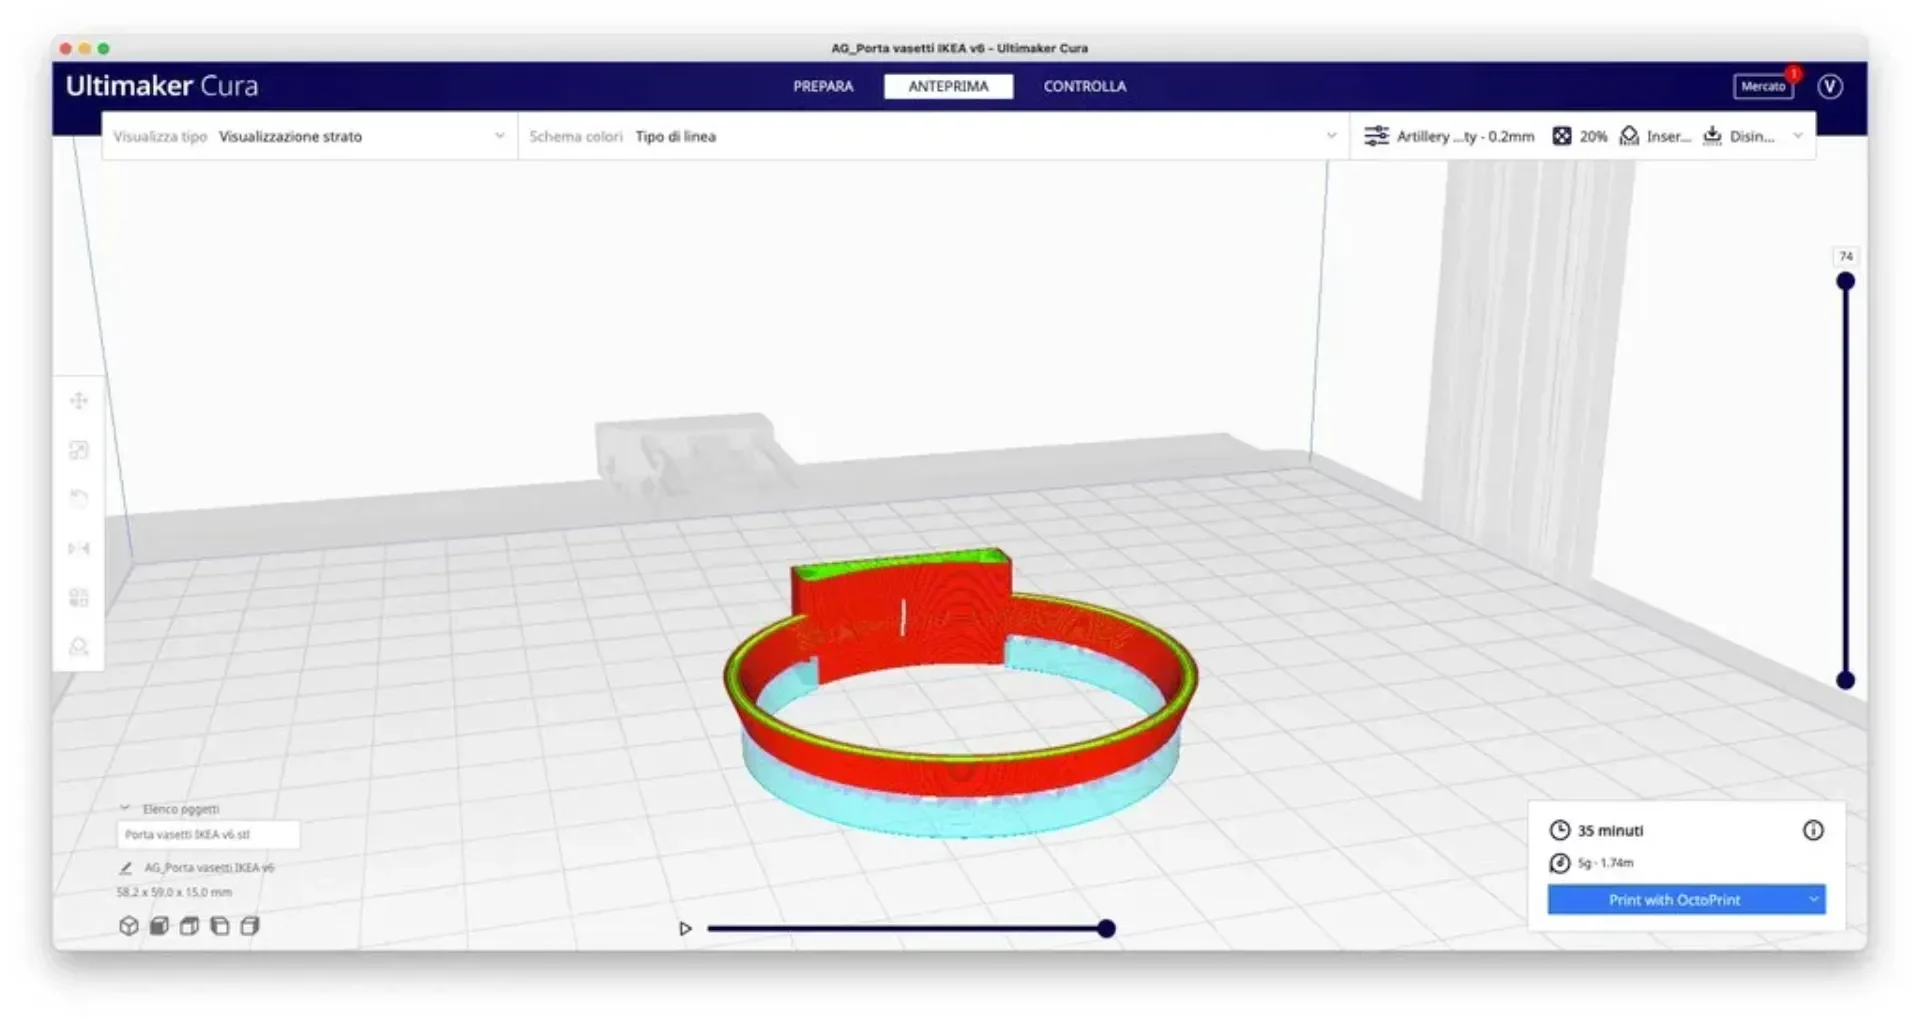
Task: Click Print with OctoPrint button
Action: point(1674,900)
